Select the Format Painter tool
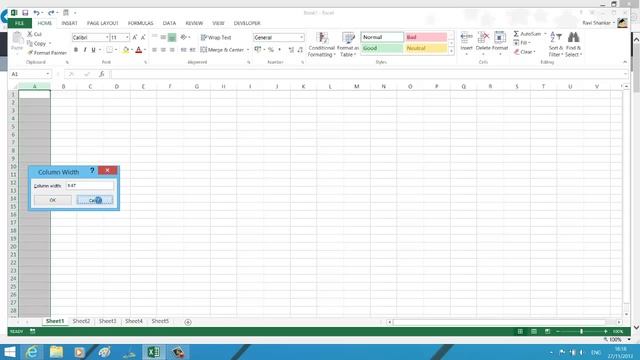The height and width of the screenshot is (360, 640). [x=47, y=53]
